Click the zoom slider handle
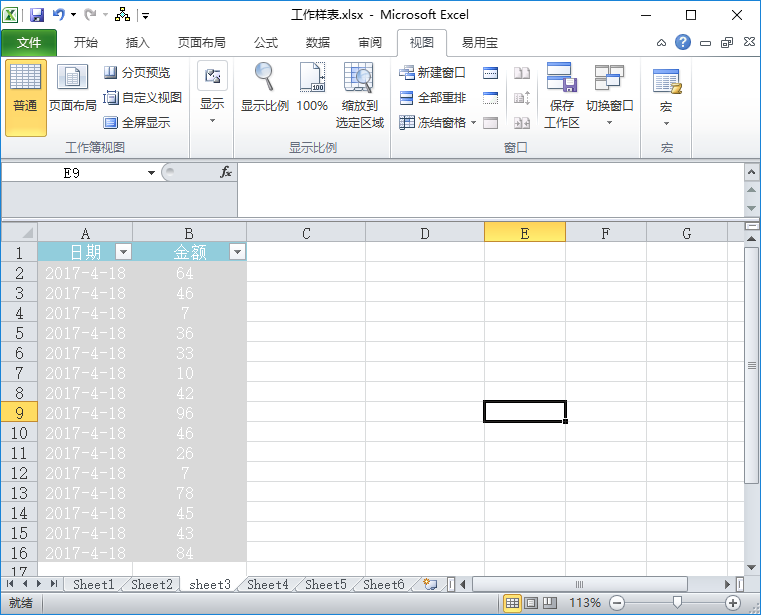 [x=677, y=603]
